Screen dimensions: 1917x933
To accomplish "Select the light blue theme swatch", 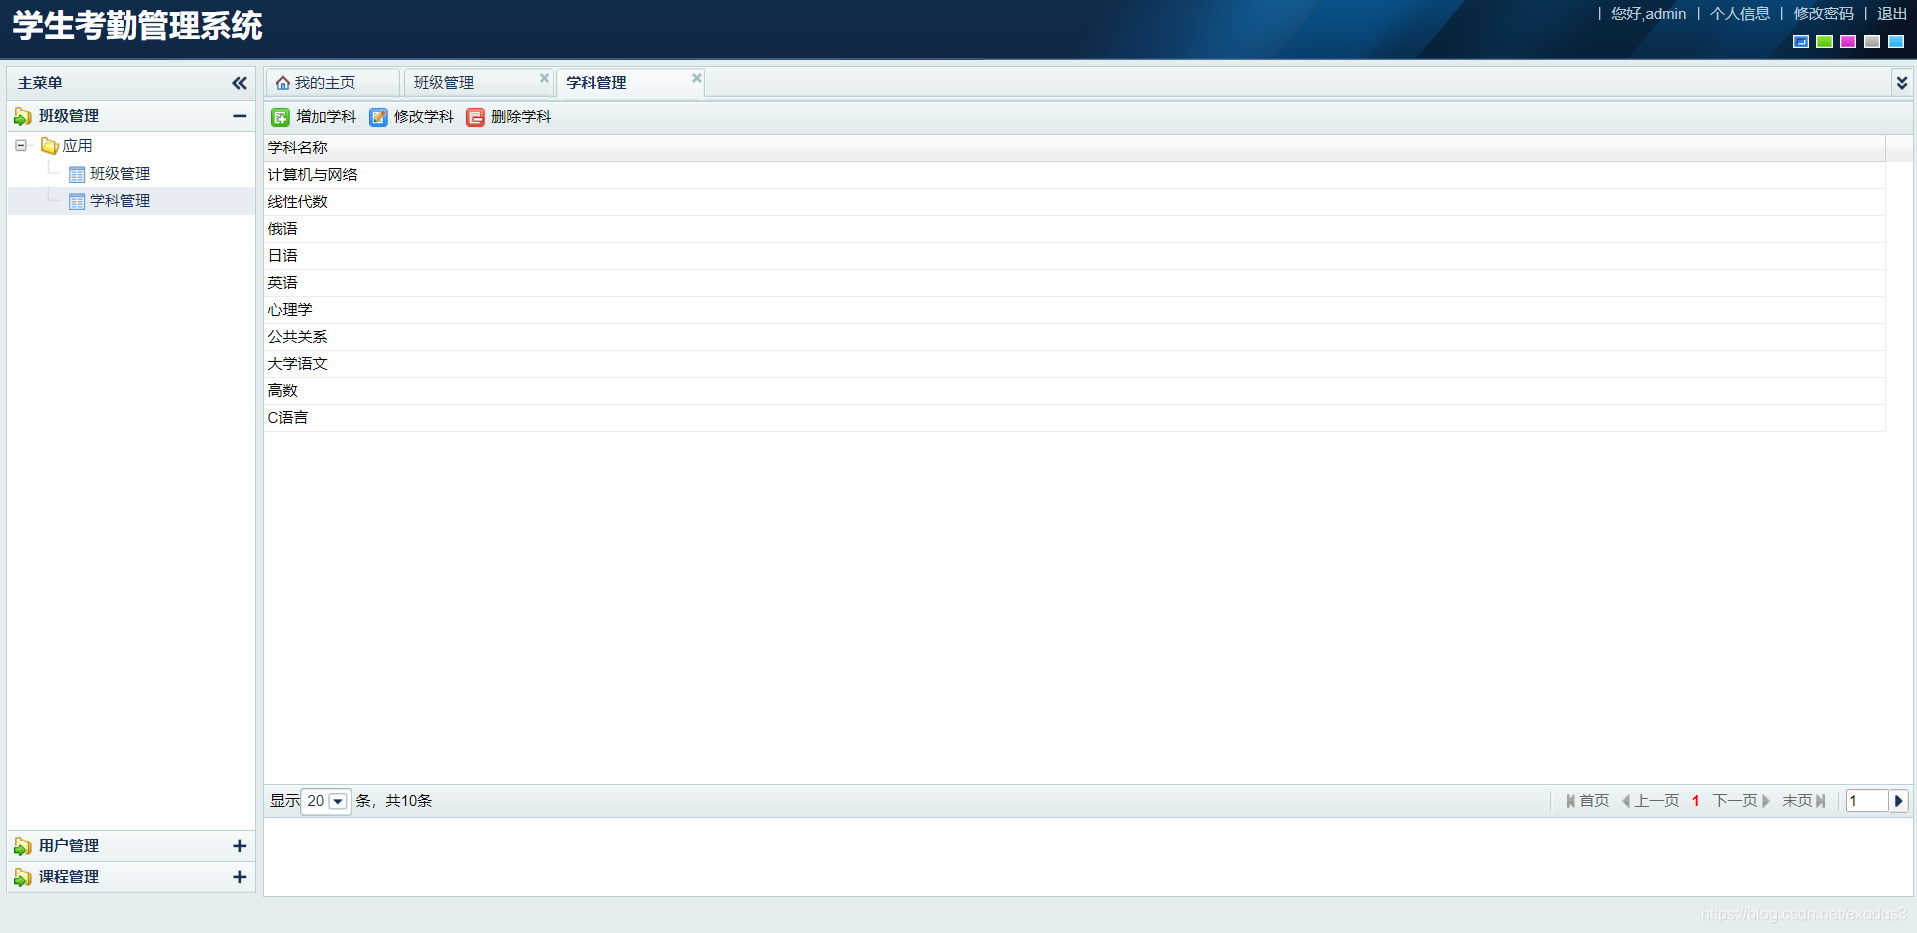I will [1896, 41].
